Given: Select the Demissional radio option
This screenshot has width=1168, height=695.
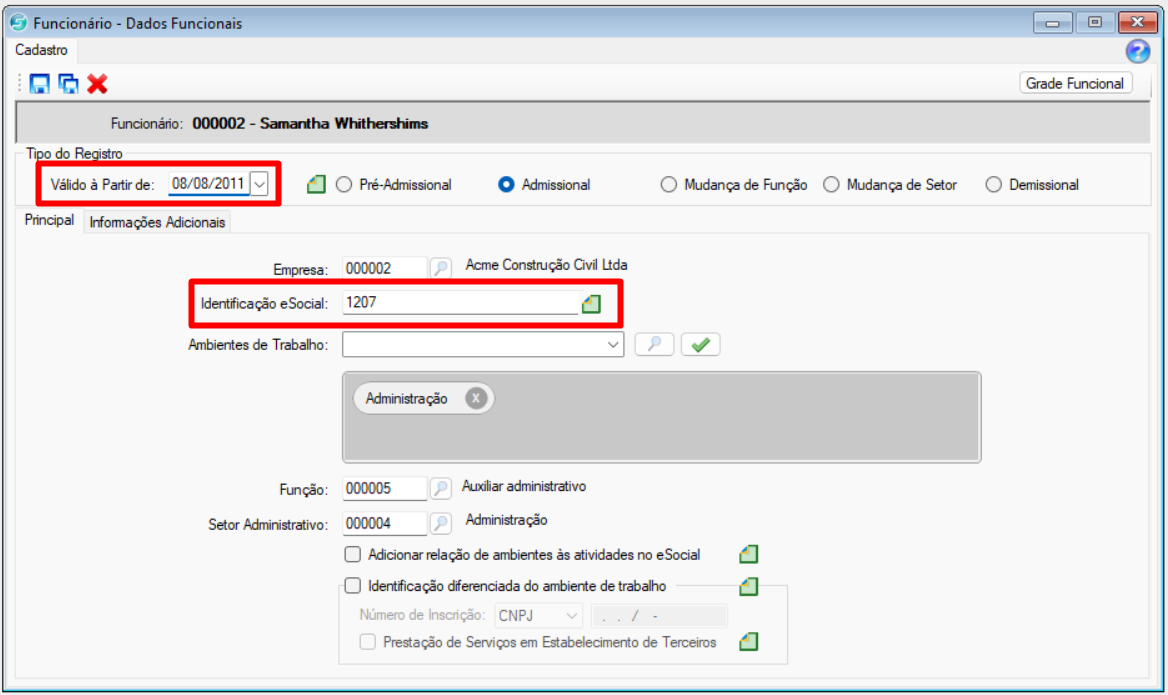Looking at the screenshot, I should 993,184.
